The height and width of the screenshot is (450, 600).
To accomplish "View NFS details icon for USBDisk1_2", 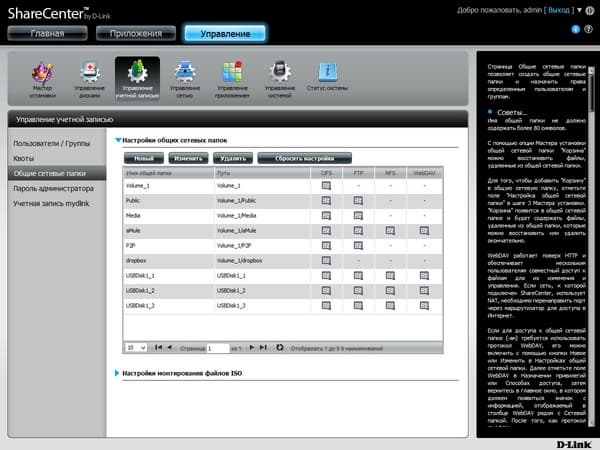I will pyautogui.click(x=390, y=290).
